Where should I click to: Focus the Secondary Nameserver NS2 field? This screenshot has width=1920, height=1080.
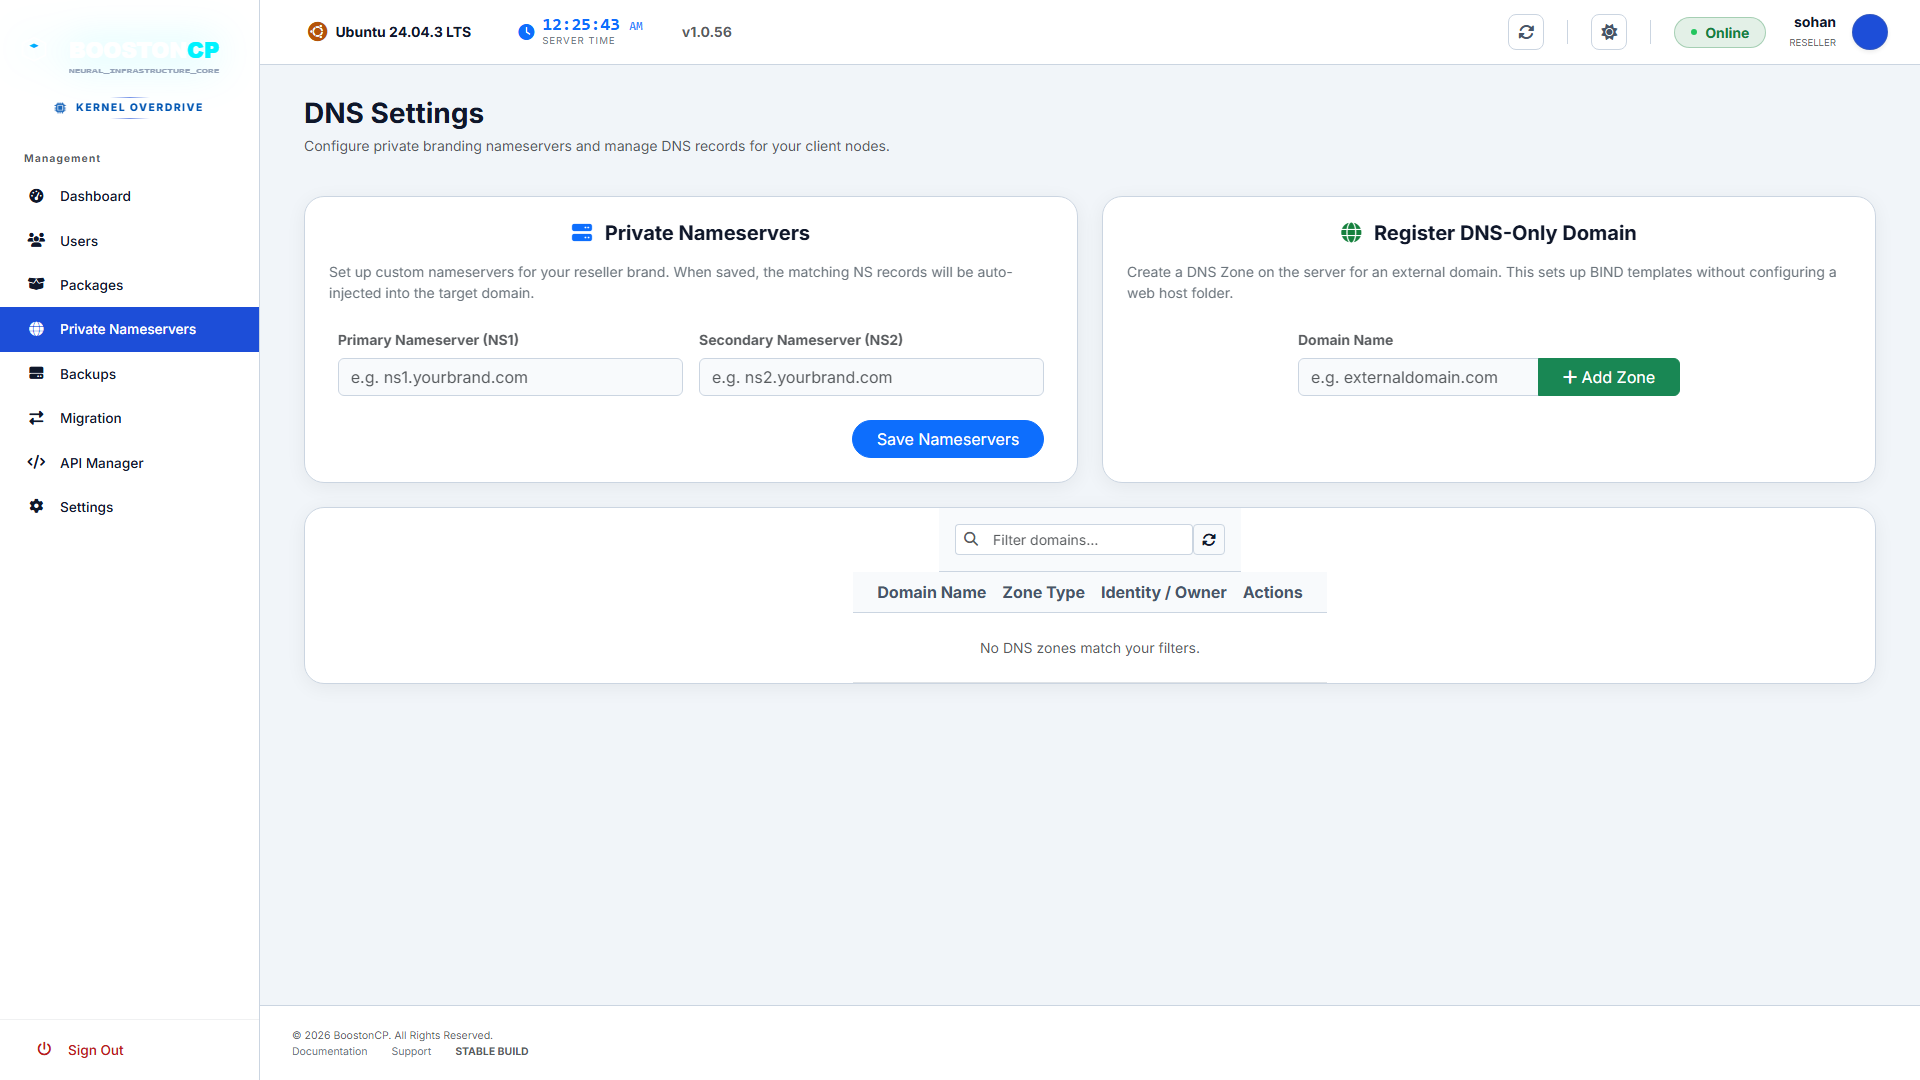[871, 377]
